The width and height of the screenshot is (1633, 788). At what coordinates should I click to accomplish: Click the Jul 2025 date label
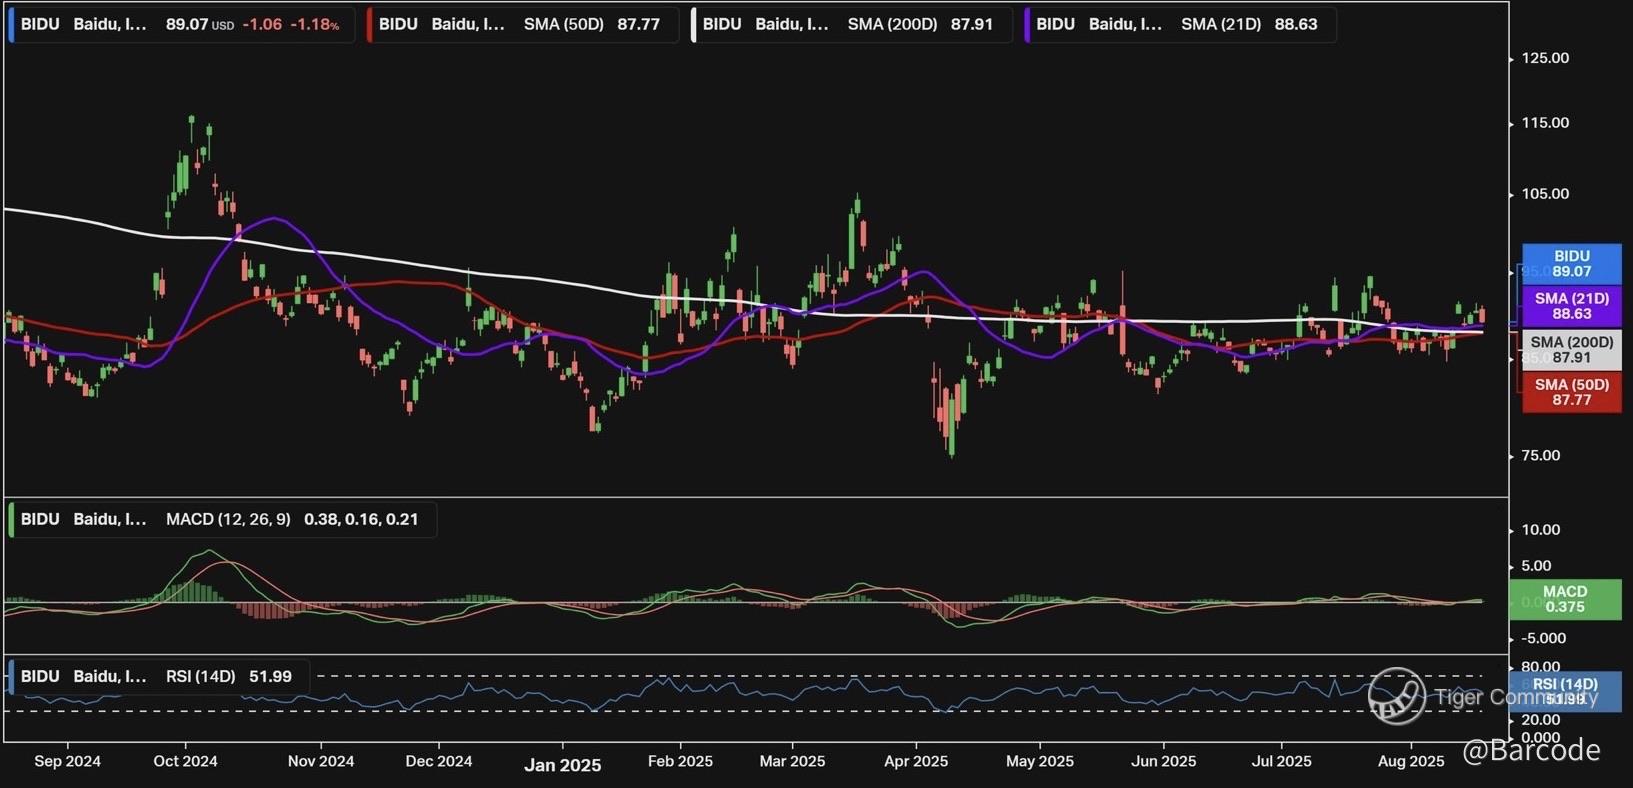click(1282, 761)
